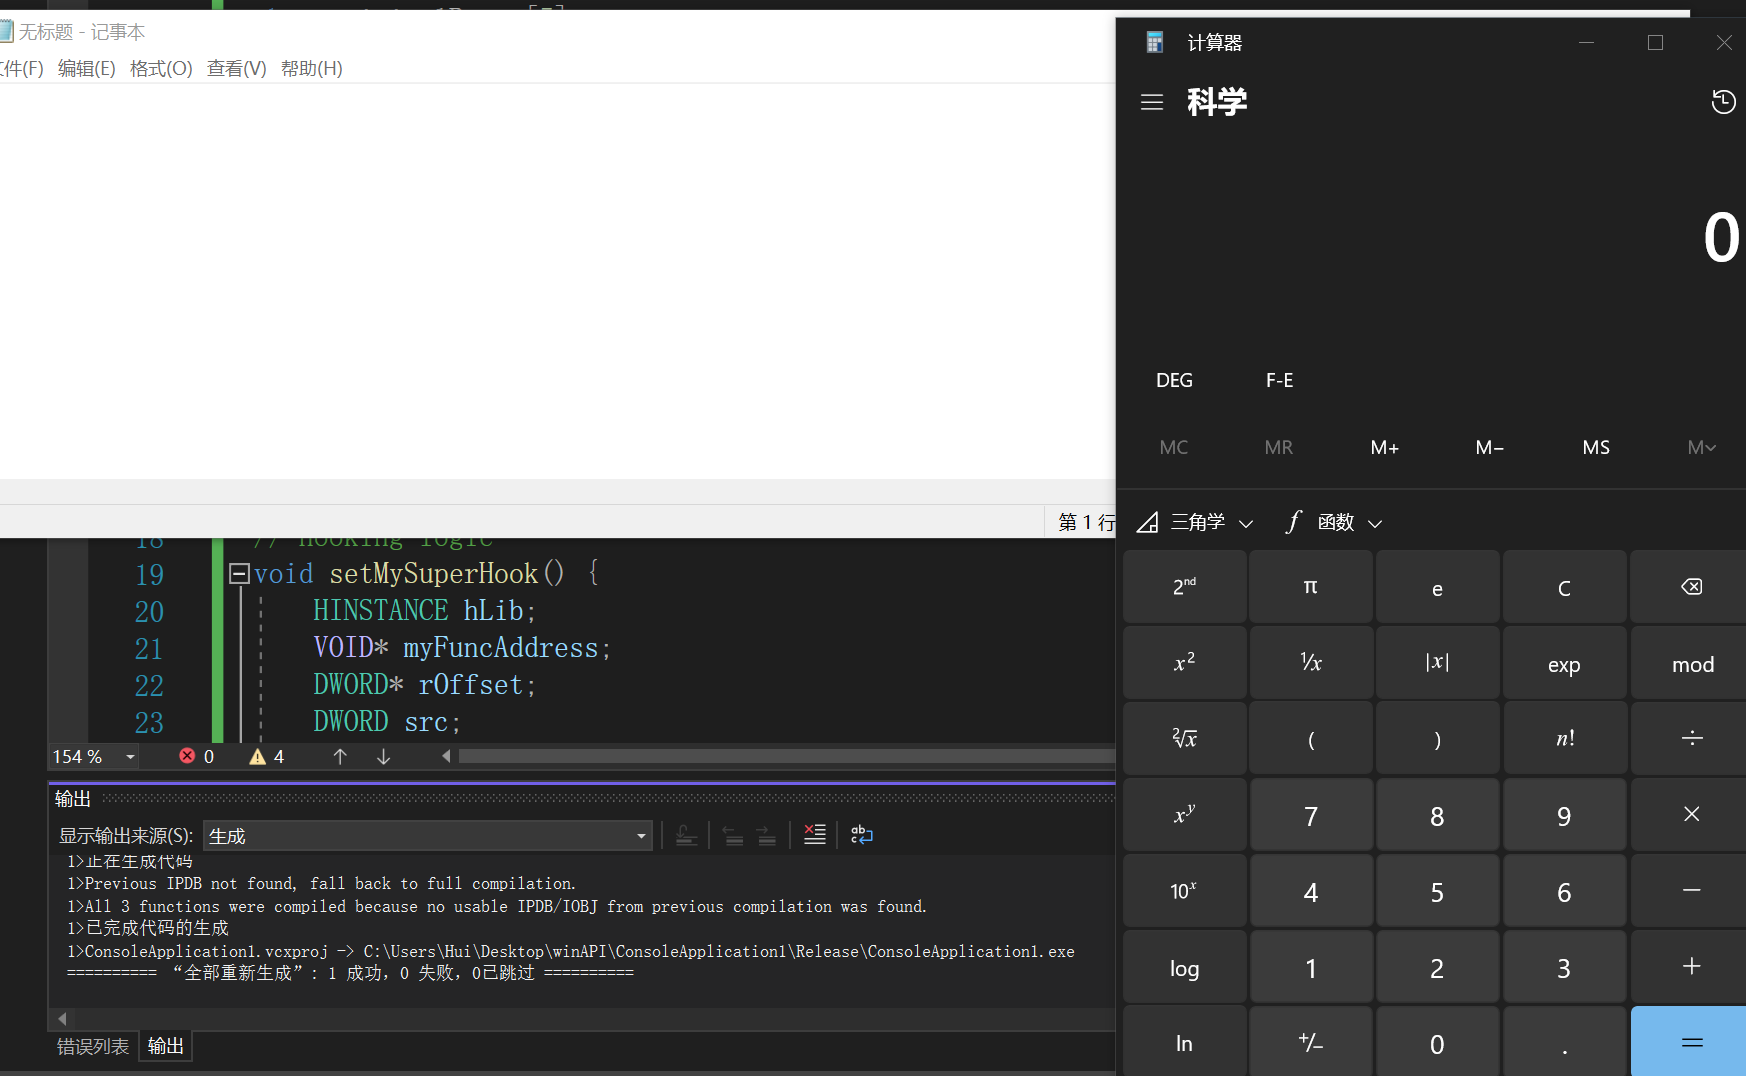The width and height of the screenshot is (1746, 1076).
Task: Click the plus operator button
Action: (1691, 967)
